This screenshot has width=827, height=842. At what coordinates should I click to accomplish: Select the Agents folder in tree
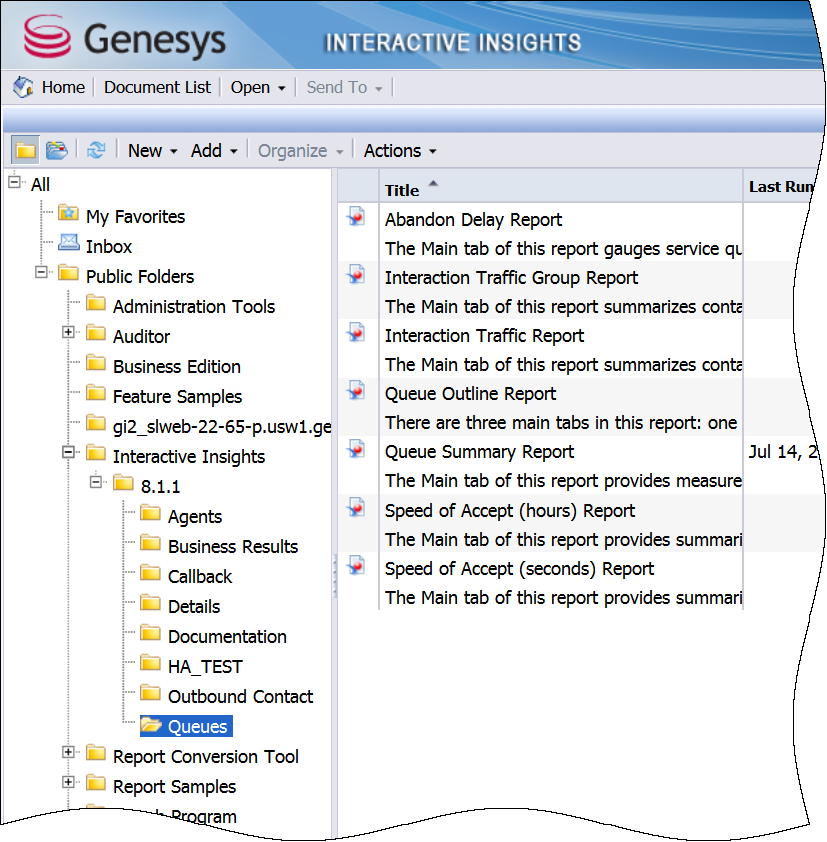pos(194,516)
